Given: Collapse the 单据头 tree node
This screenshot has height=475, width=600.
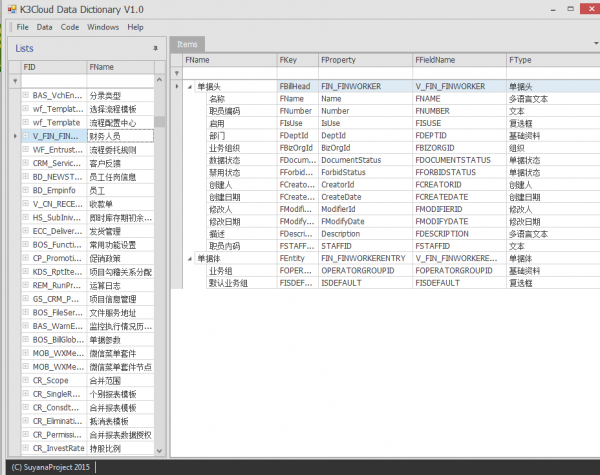Looking at the screenshot, I should point(189,87).
